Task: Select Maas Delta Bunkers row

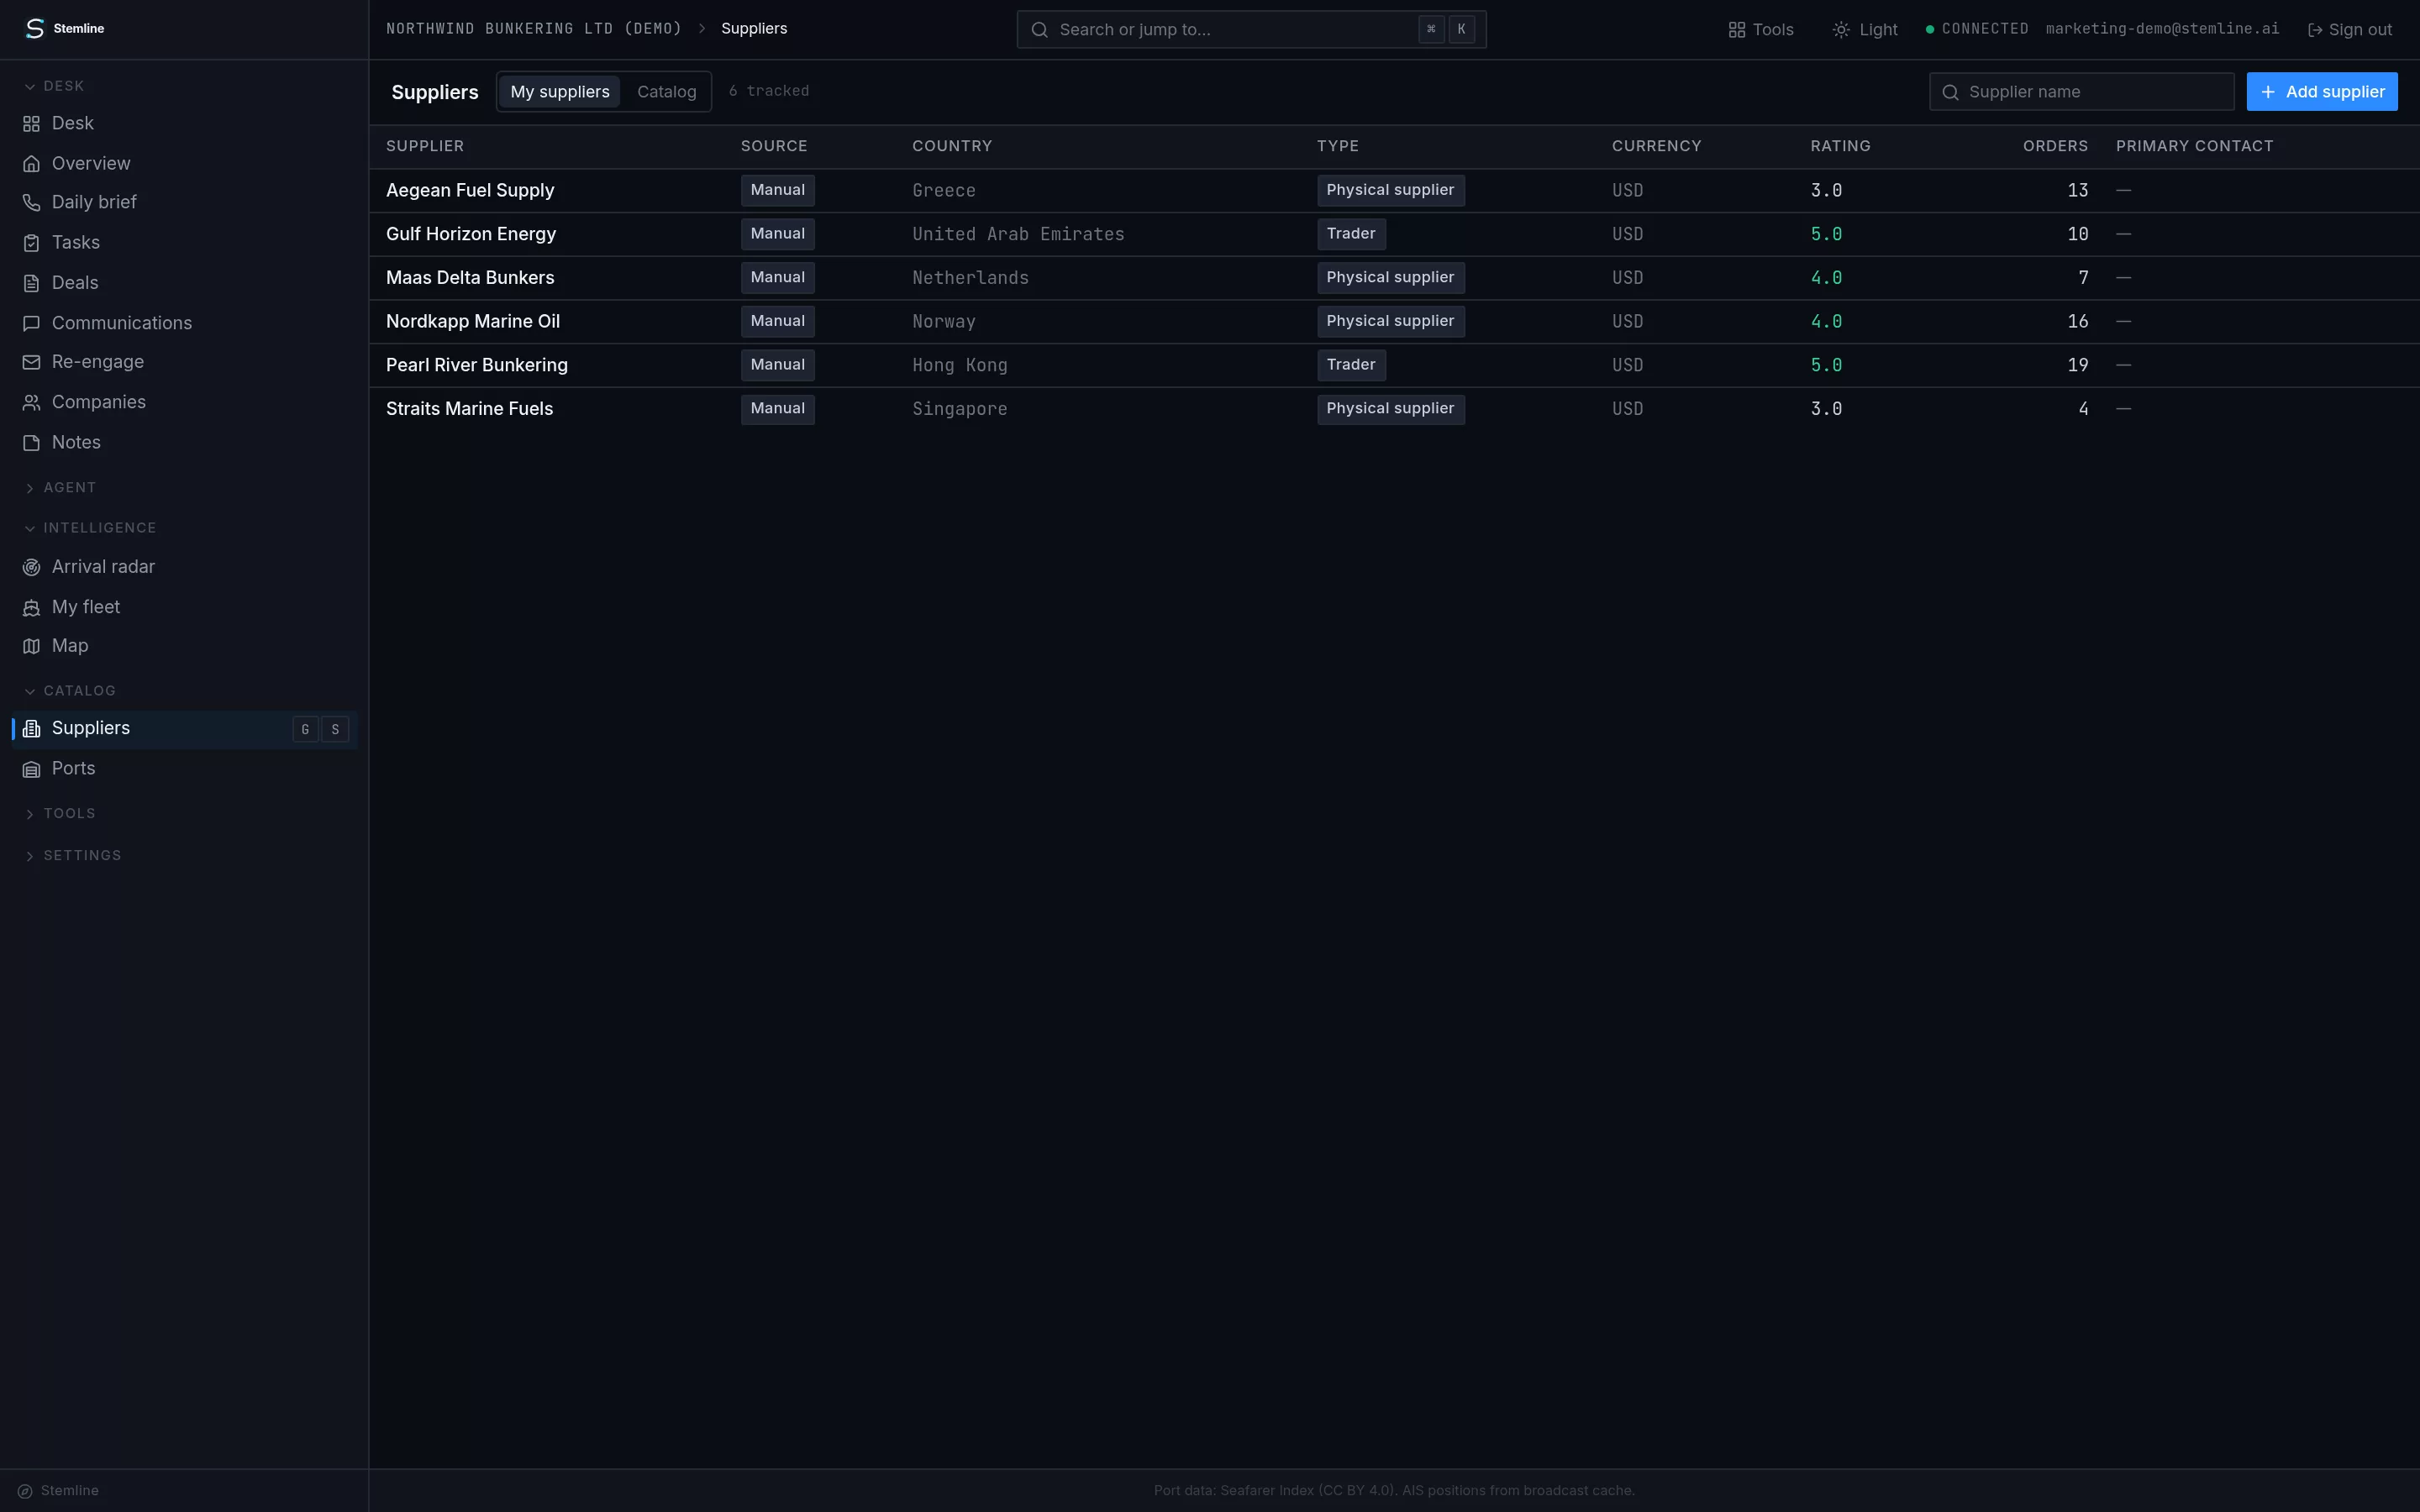Action: point(1394,278)
